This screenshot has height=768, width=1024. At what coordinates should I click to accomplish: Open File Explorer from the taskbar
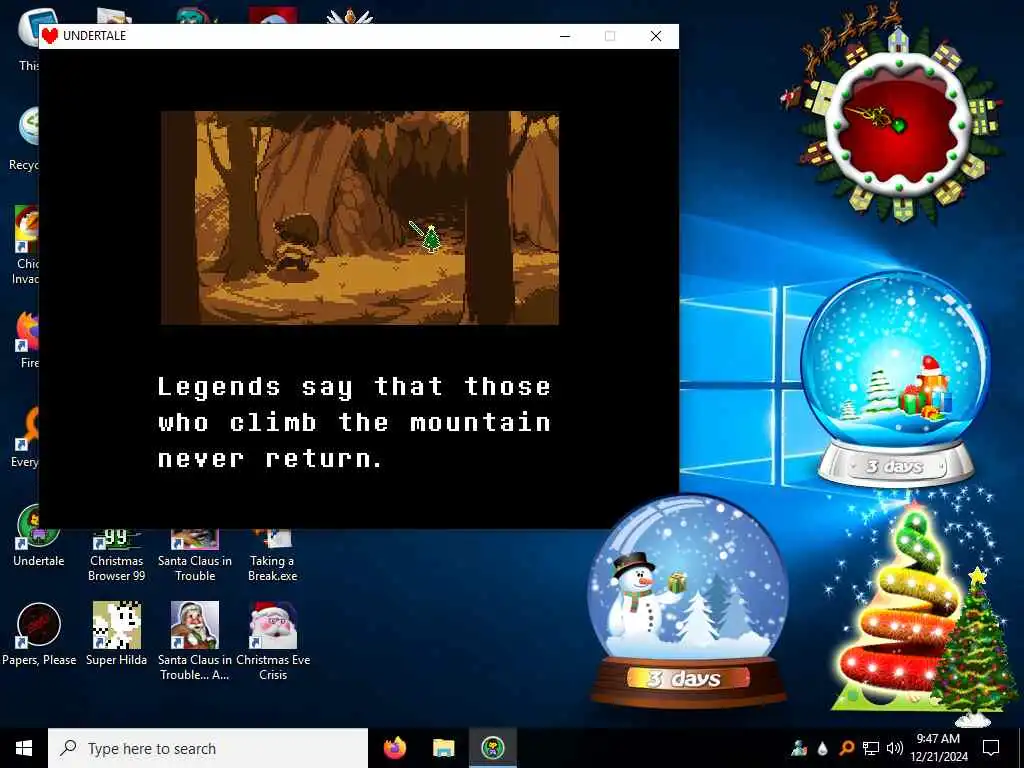pyautogui.click(x=443, y=748)
